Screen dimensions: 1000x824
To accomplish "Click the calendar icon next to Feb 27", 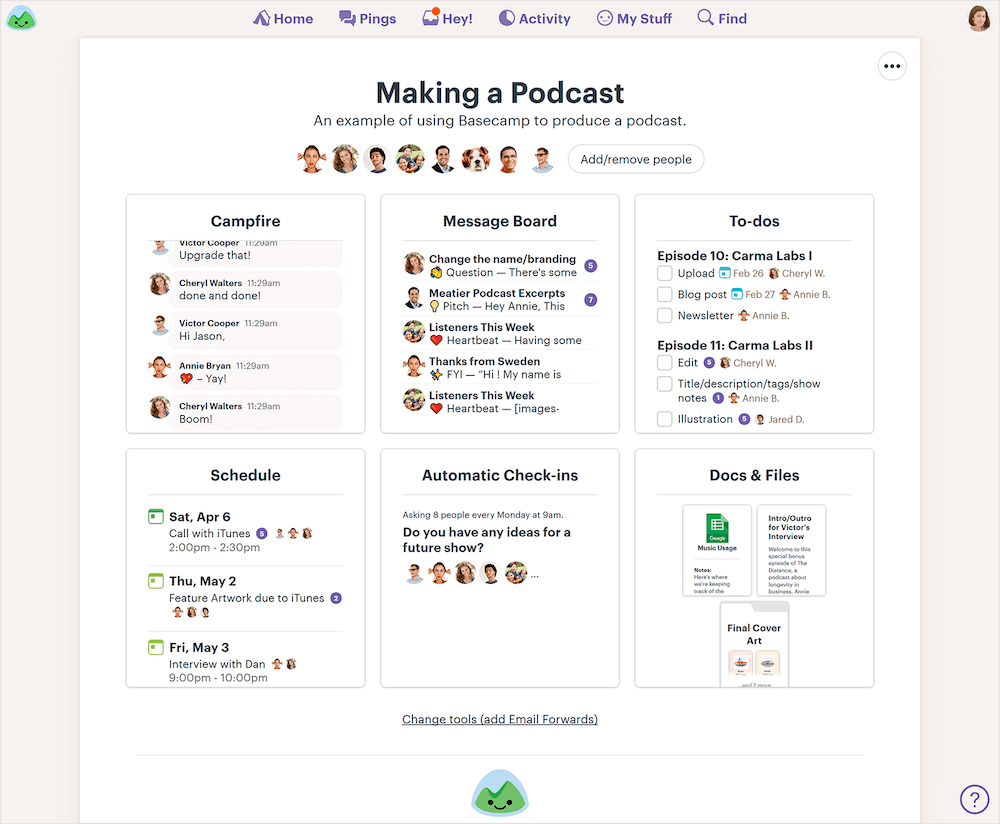I will pos(737,294).
